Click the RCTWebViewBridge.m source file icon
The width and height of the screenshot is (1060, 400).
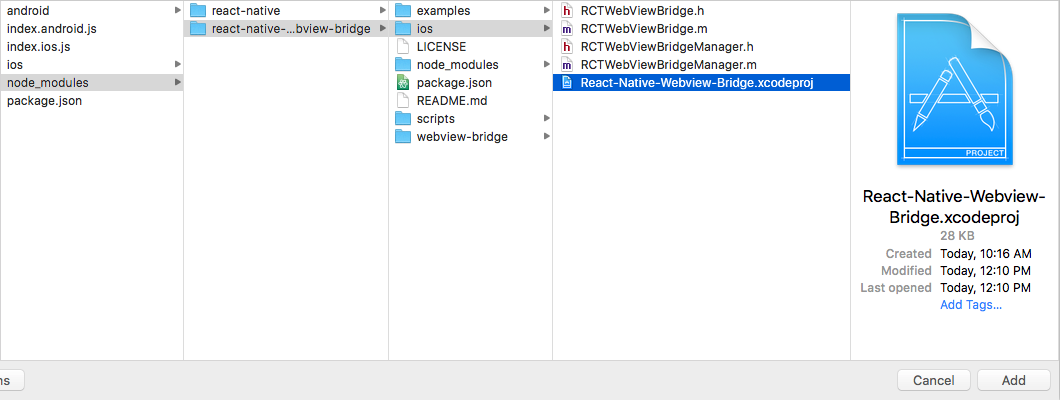[x=567, y=29]
